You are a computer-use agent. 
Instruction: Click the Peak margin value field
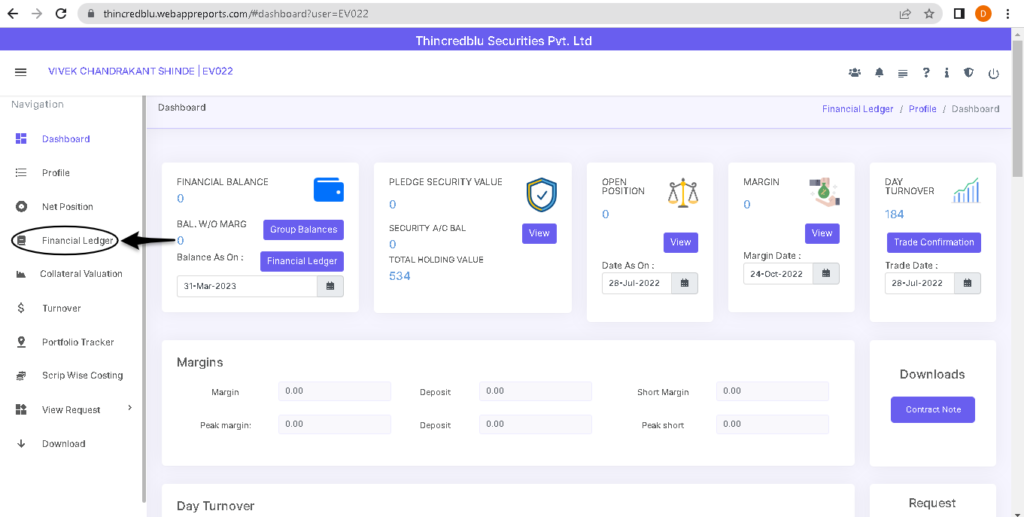[334, 424]
